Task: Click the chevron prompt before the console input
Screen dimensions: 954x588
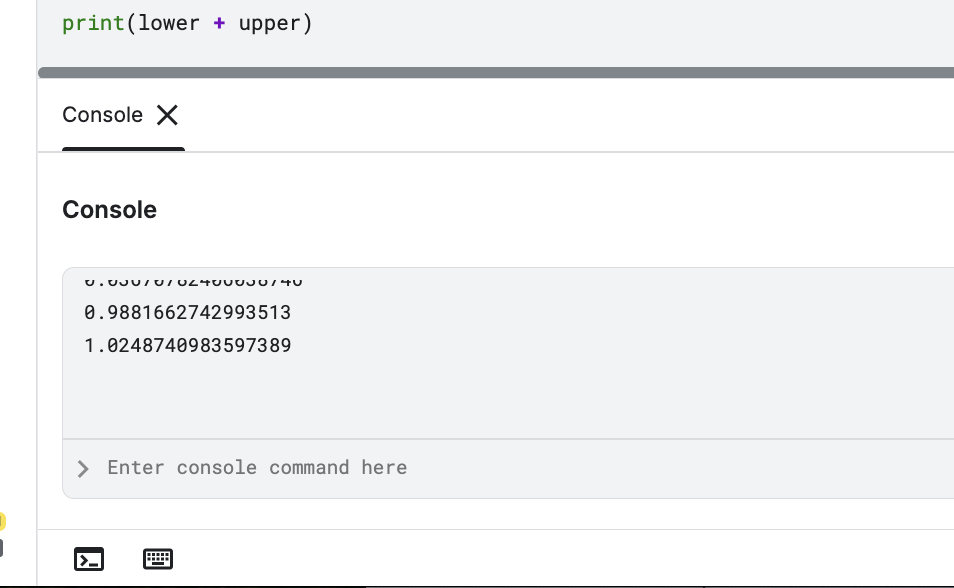Action: [x=83, y=469]
